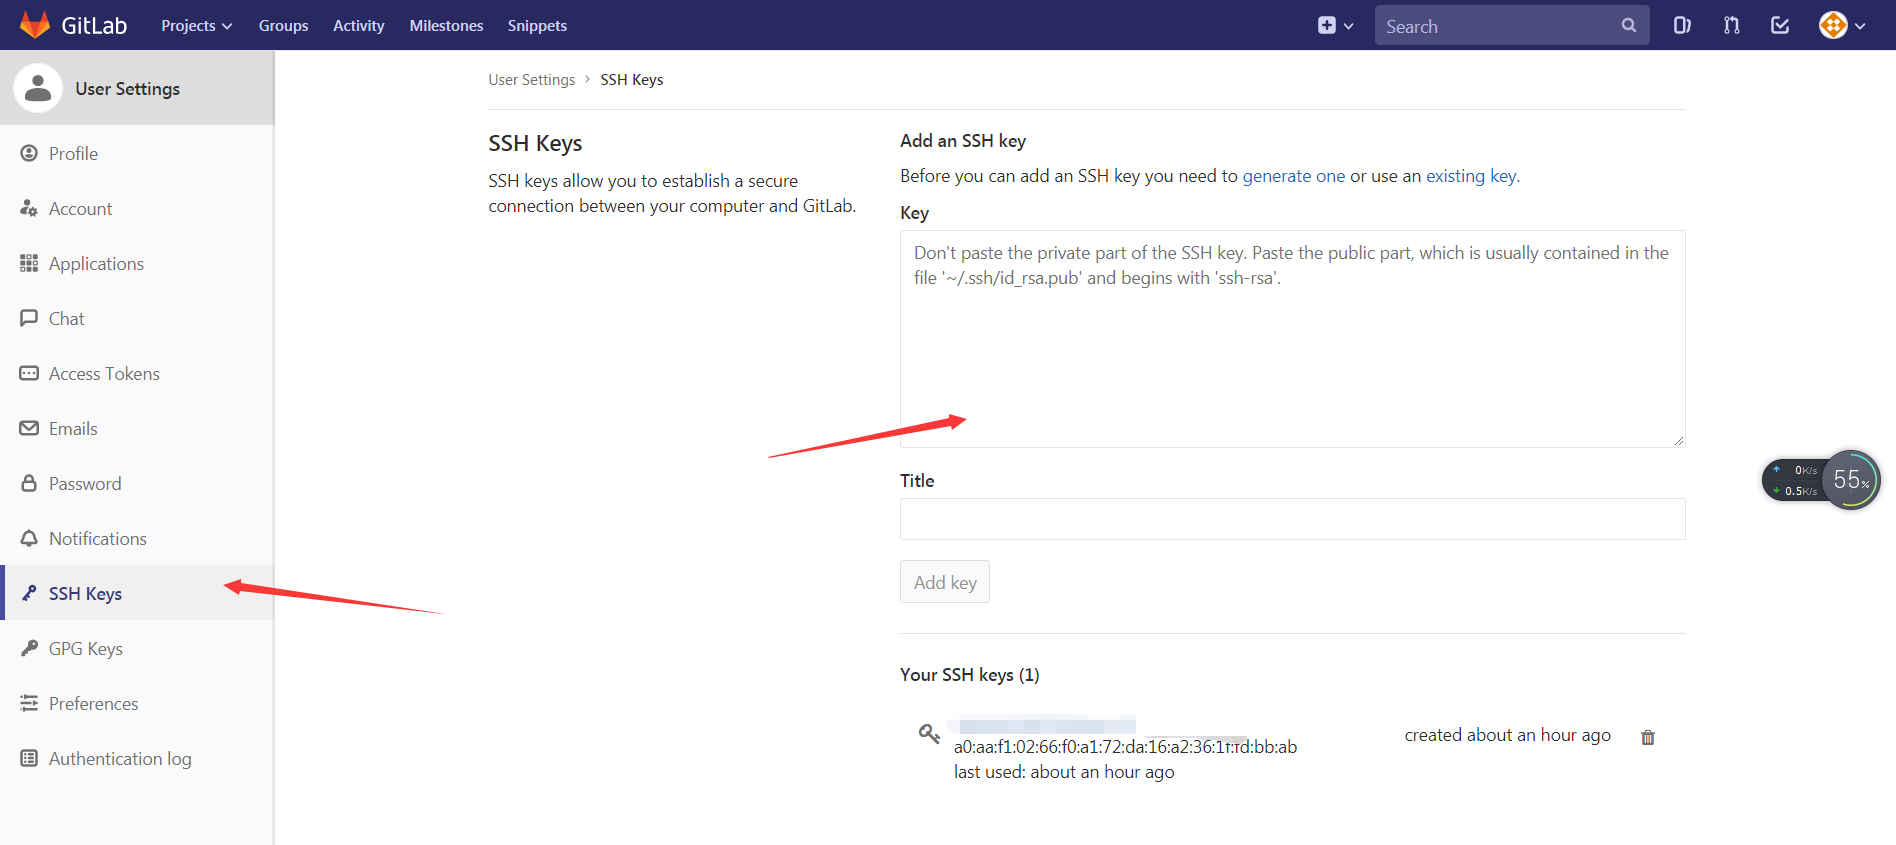Click the User Settings avatar icon
Viewport: 1896px width, 845px height.
pos(38,88)
